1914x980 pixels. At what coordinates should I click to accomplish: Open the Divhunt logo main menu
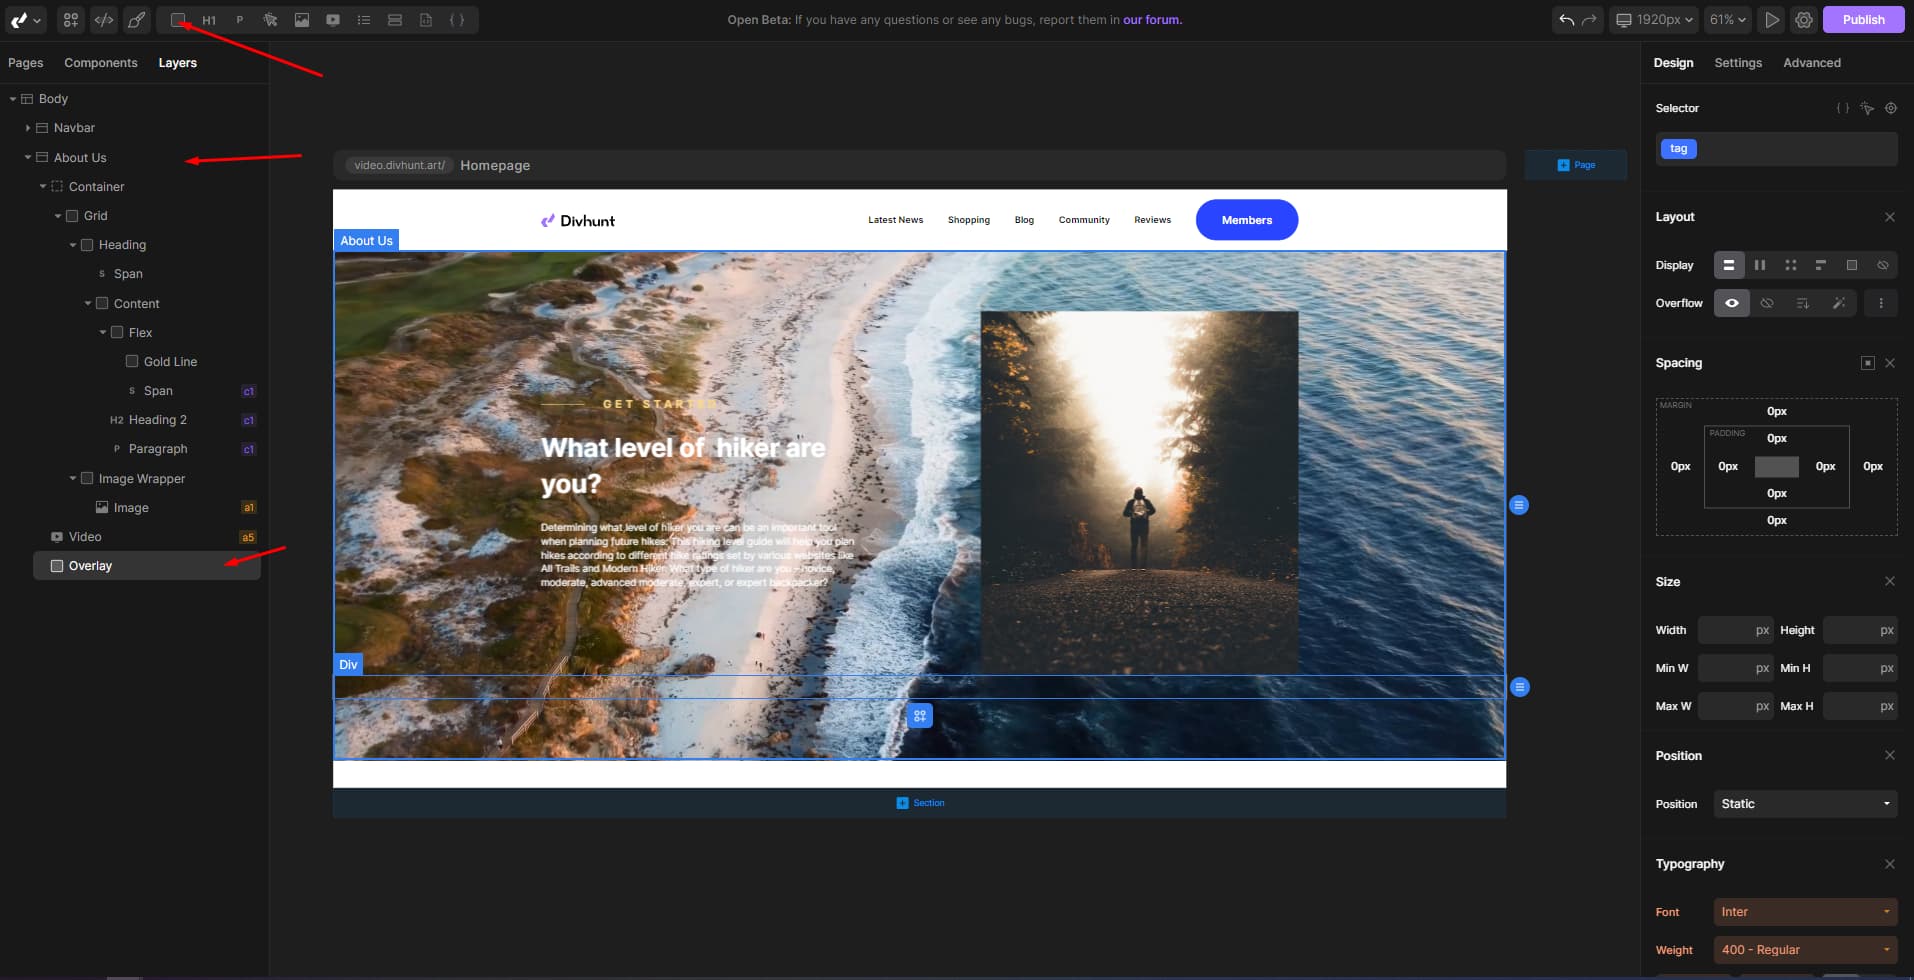point(25,19)
